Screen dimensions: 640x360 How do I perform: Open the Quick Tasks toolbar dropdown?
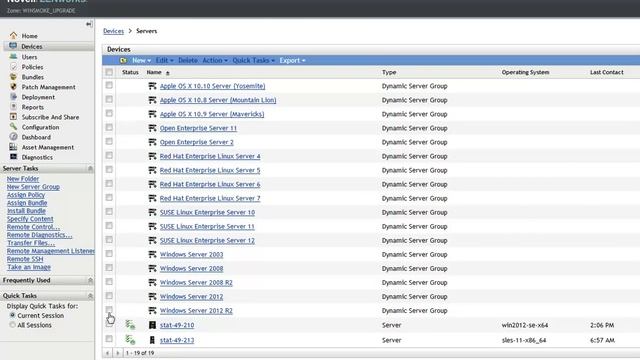click(x=253, y=60)
